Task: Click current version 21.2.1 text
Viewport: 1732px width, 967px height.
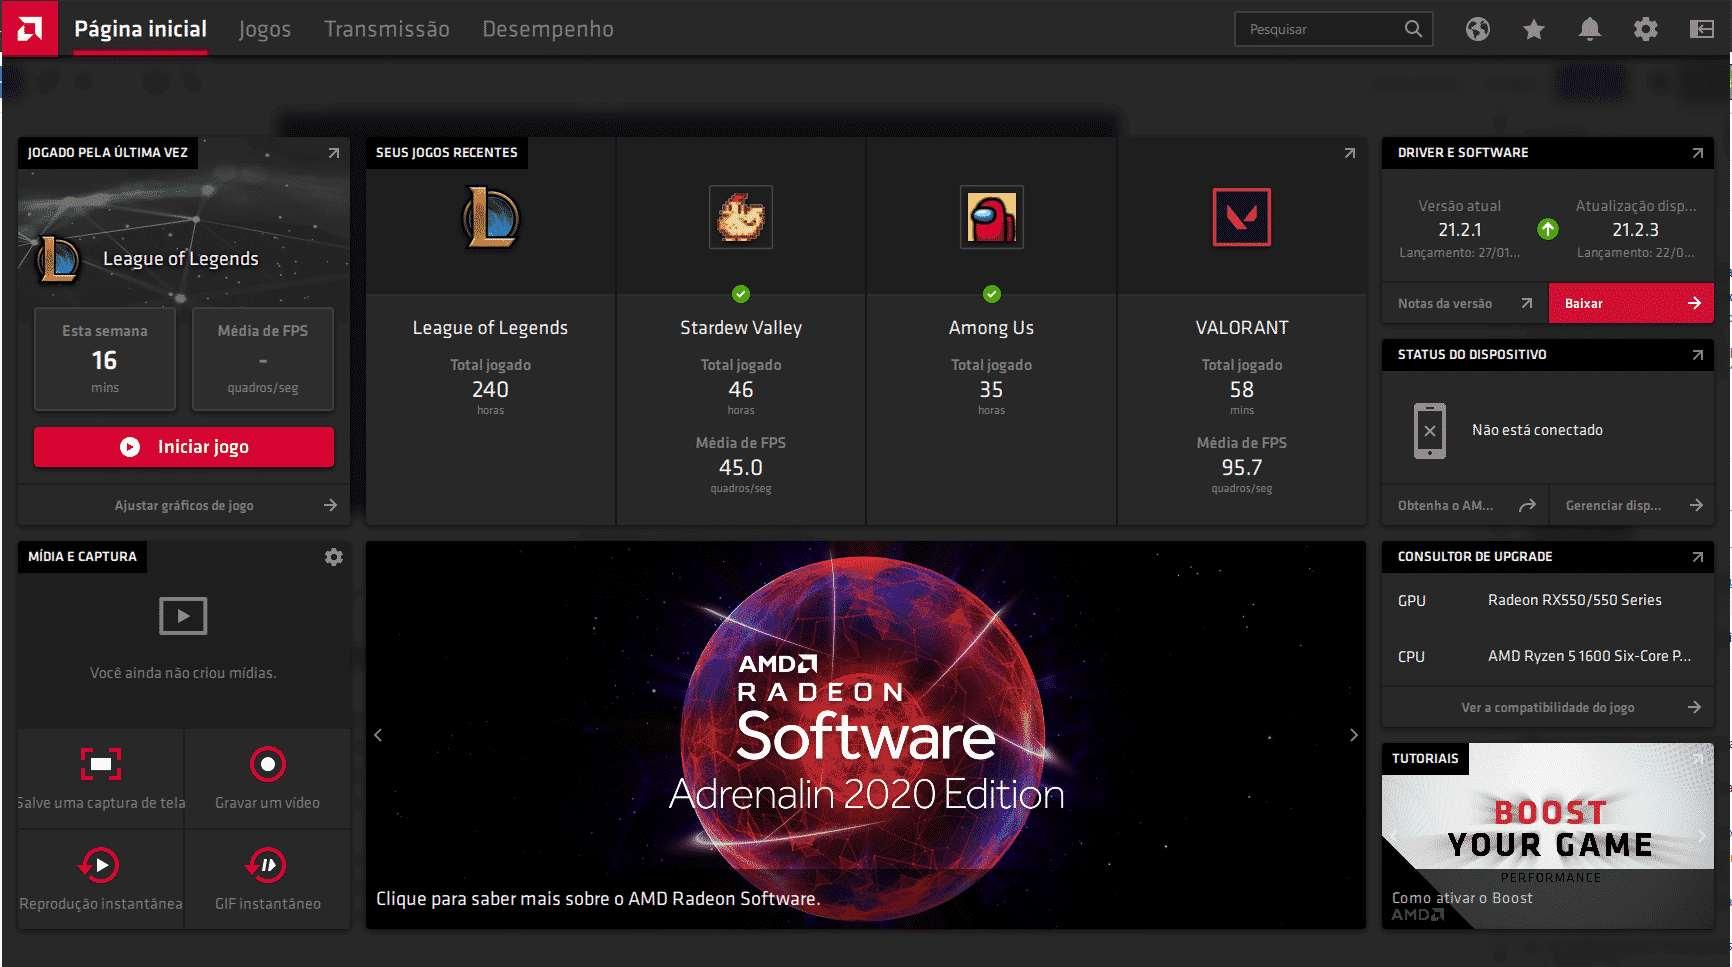Action: coord(1460,230)
